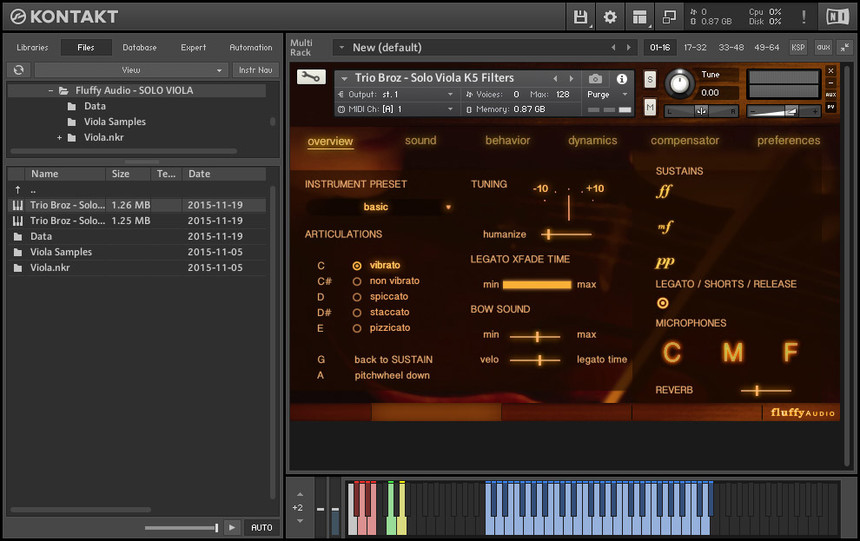Select pp sustain dynamic layer

point(665,262)
